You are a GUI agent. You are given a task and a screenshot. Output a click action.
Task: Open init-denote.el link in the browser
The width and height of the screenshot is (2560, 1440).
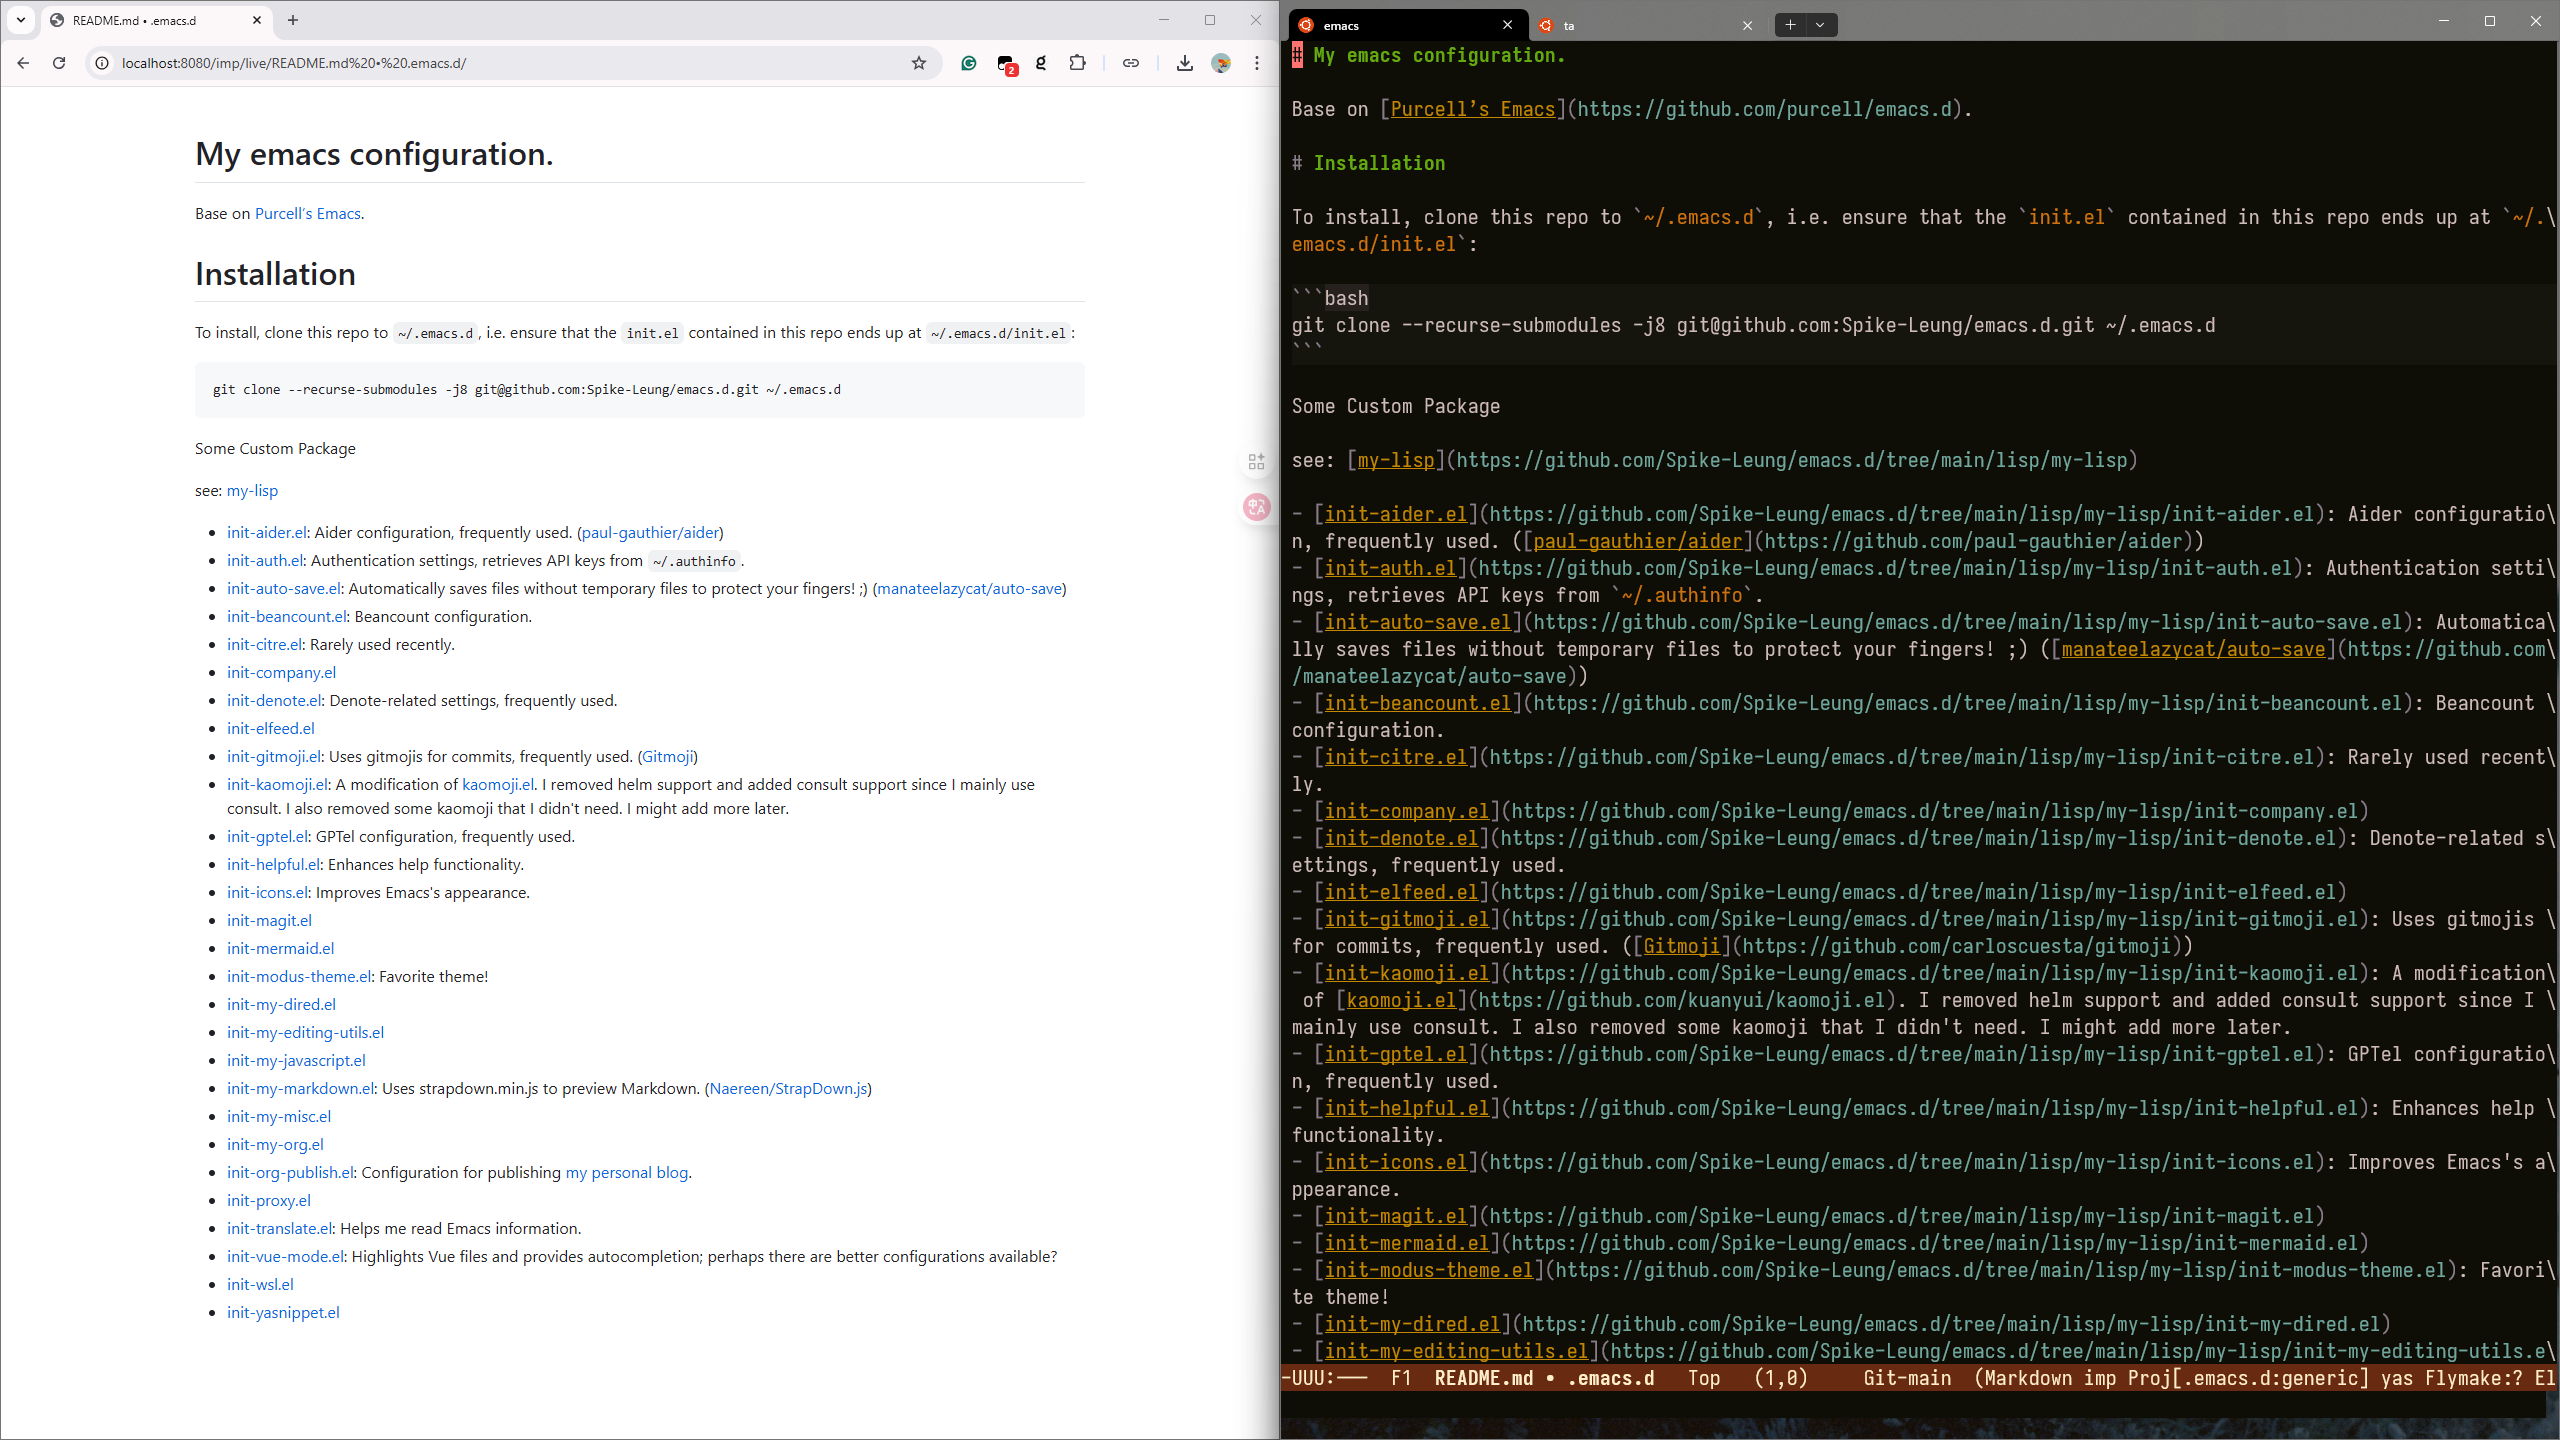274,701
